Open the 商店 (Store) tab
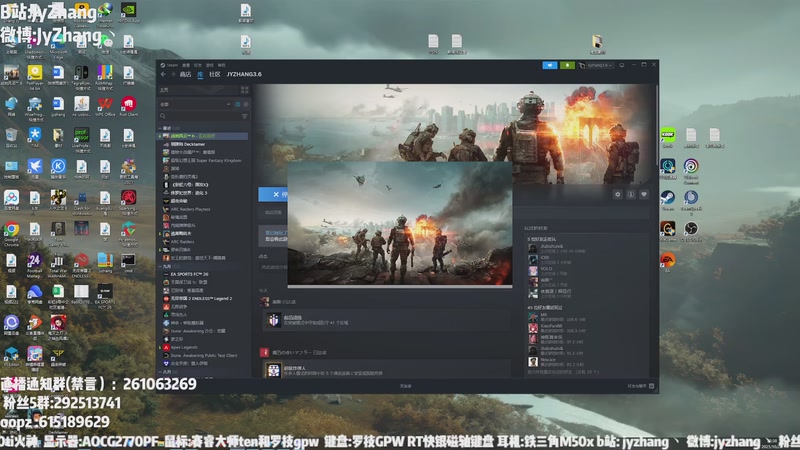This screenshot has width=800, height=450. click(186, 74)
